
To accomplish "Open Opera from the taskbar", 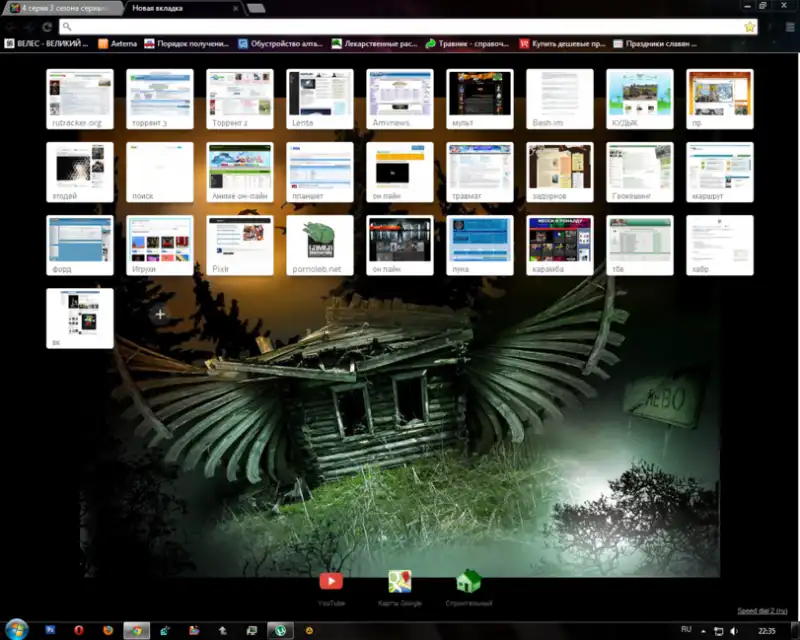I will pyautogui.click(x=78, y=630).
